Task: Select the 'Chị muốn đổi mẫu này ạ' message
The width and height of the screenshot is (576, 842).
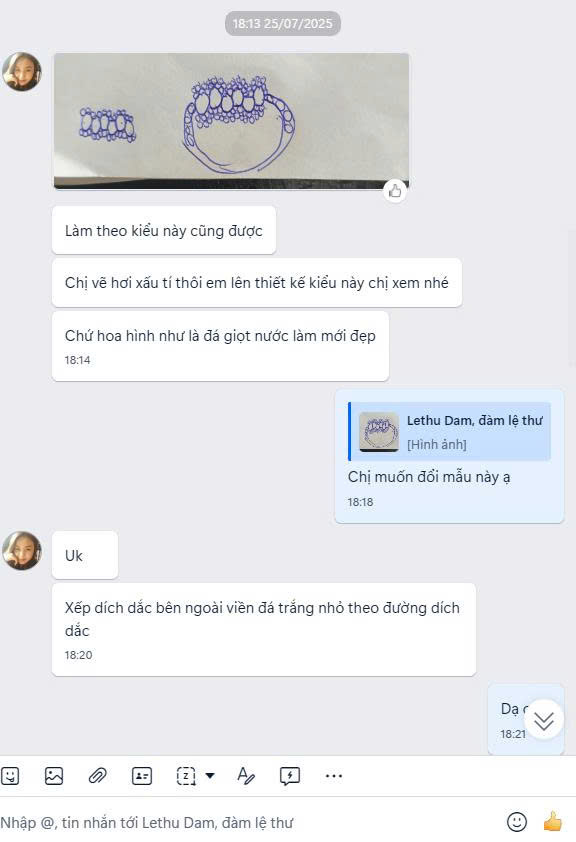Action: (429, 477)
